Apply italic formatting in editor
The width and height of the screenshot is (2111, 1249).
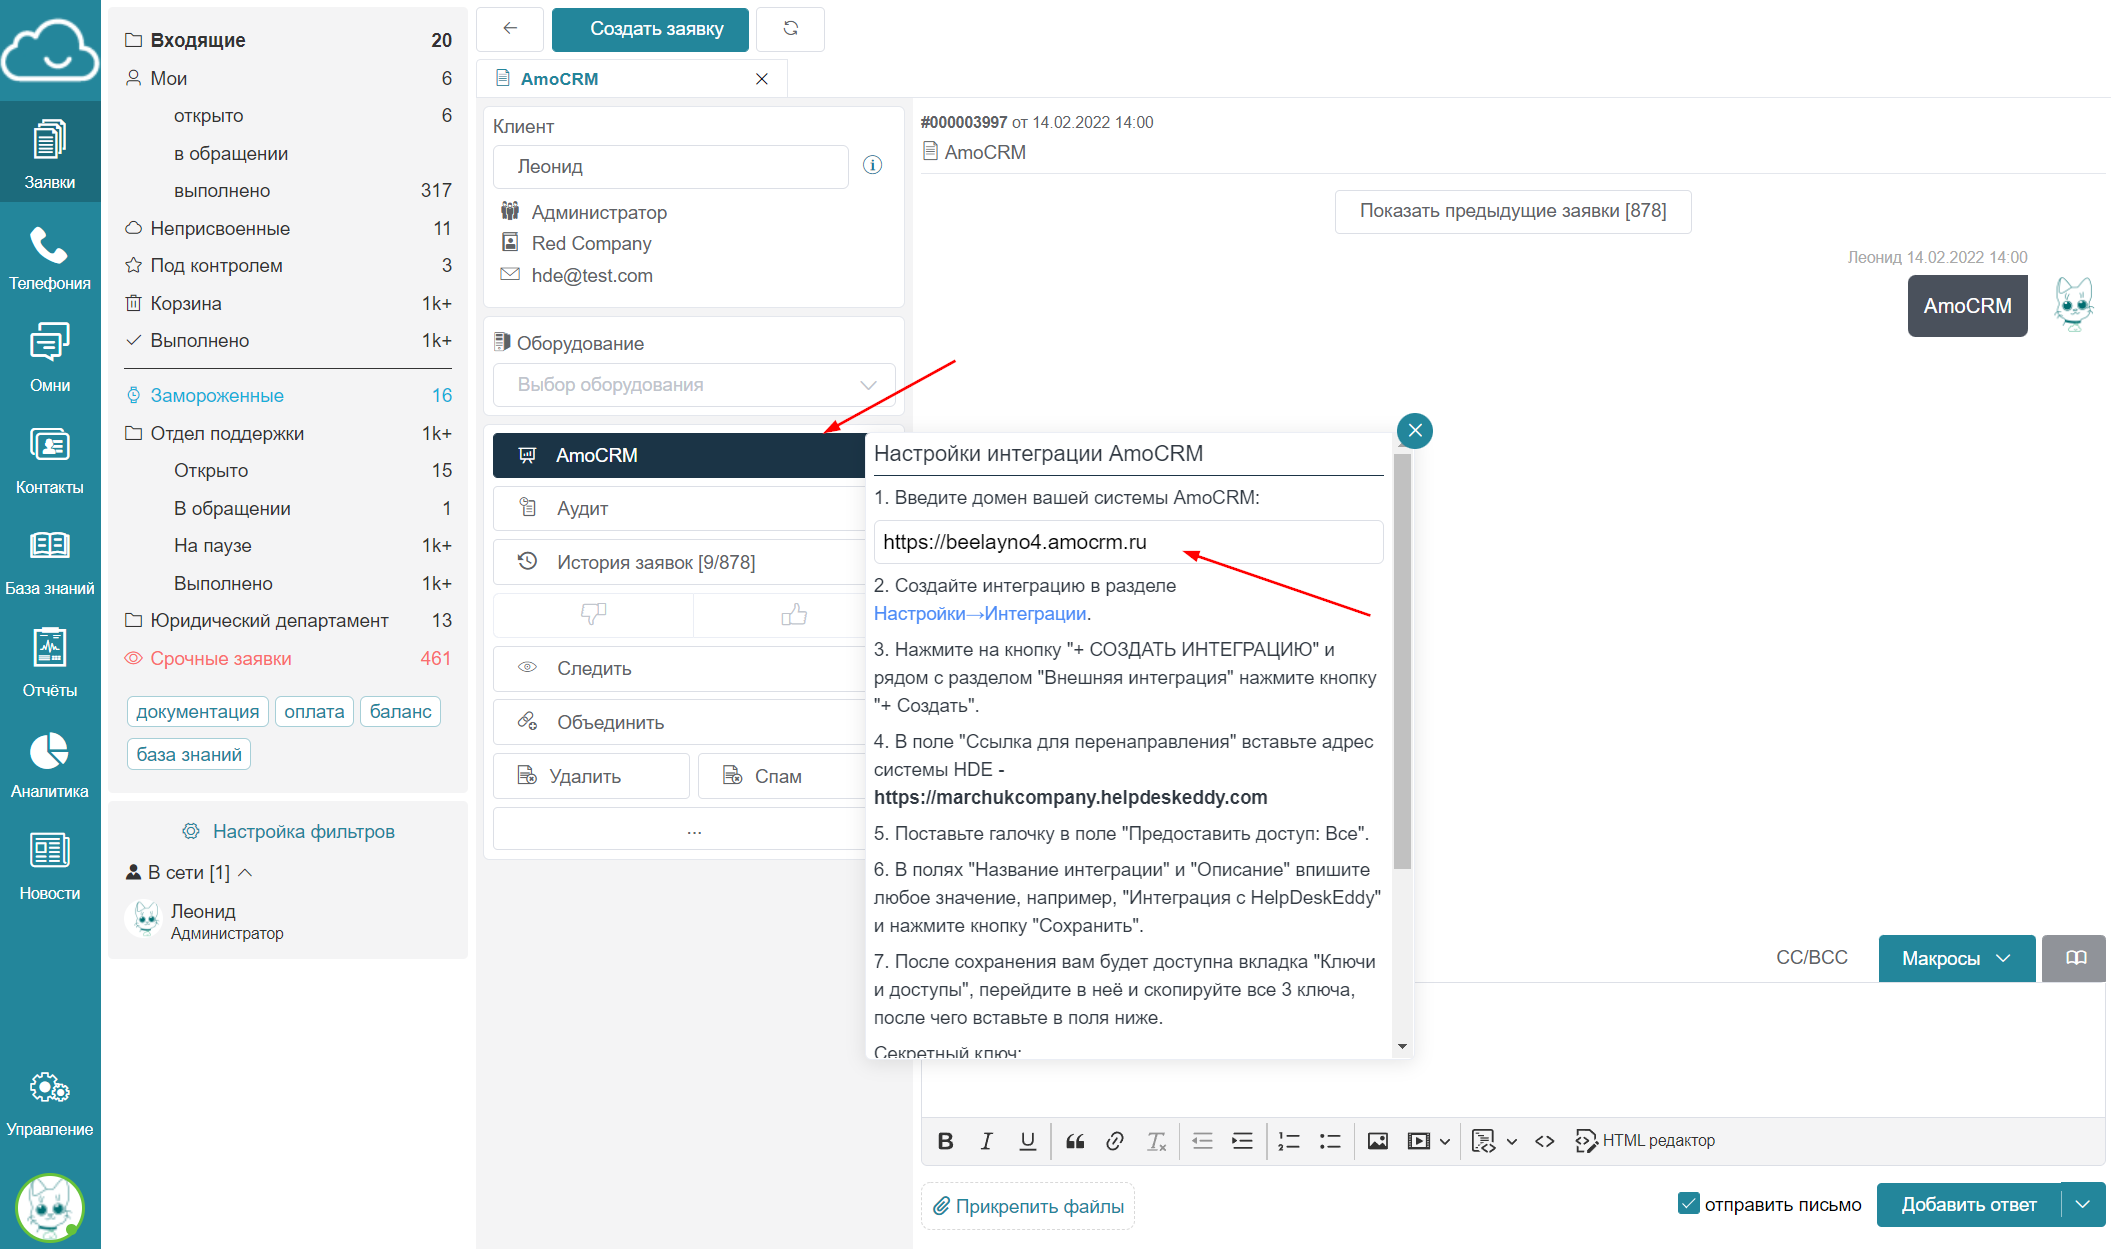986,1141
